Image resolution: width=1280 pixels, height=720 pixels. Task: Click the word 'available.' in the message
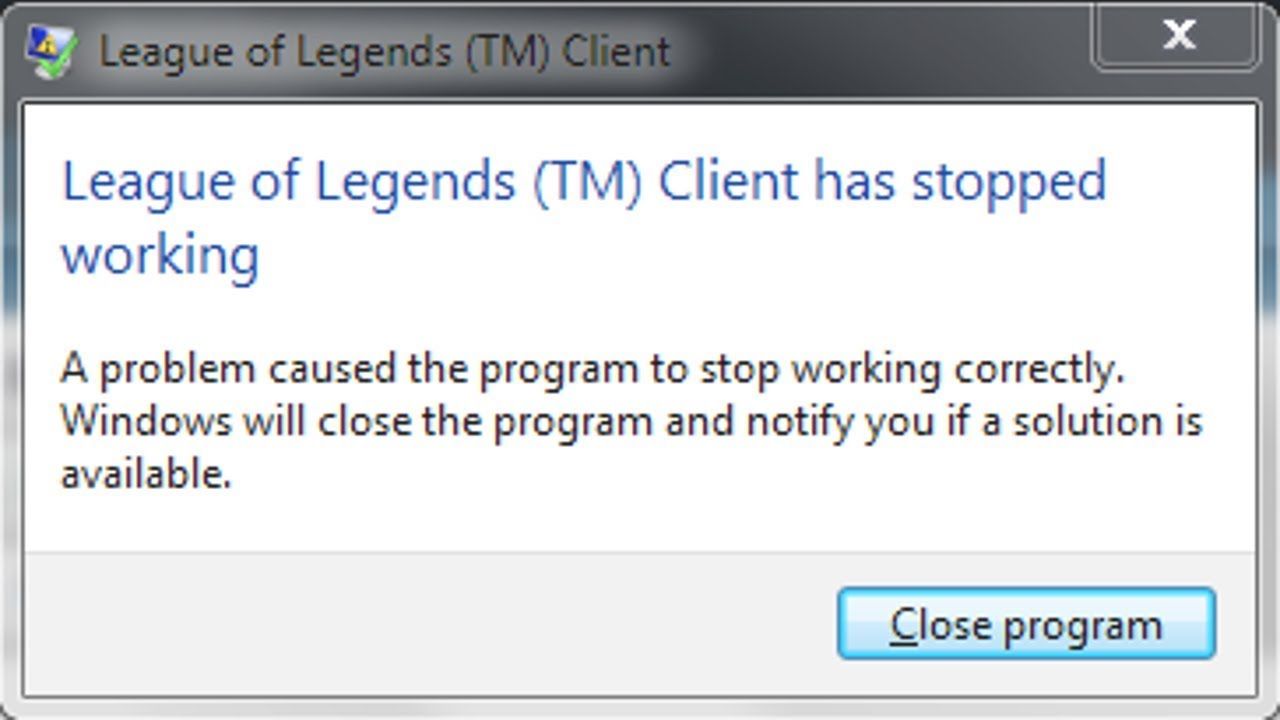click(146, 473)
